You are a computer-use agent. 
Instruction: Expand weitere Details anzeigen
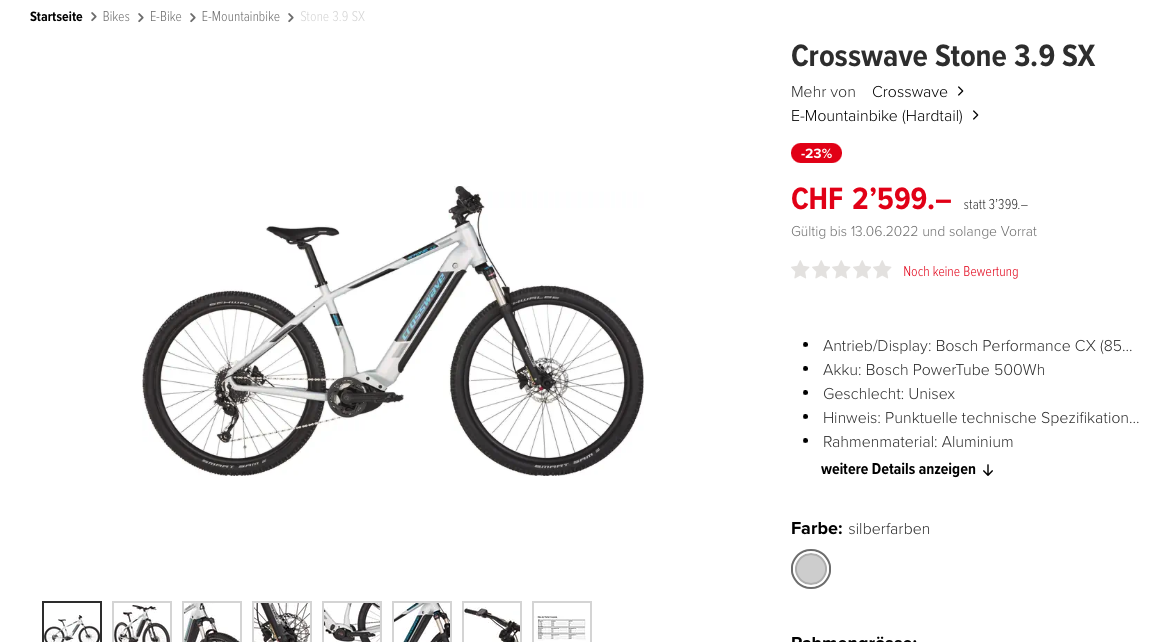point(898,469)
